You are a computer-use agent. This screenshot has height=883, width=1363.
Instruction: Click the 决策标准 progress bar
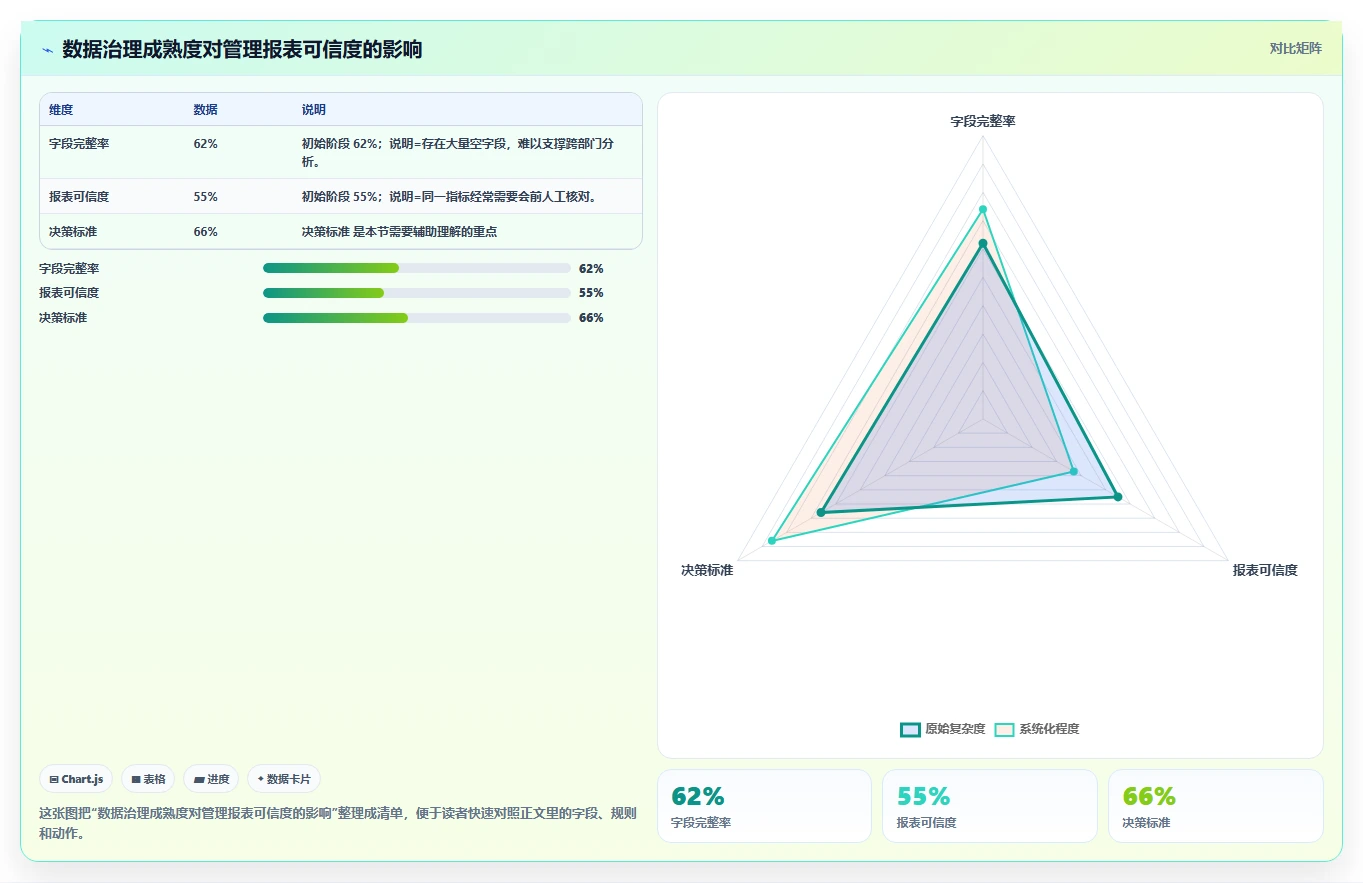pos(416,318)
